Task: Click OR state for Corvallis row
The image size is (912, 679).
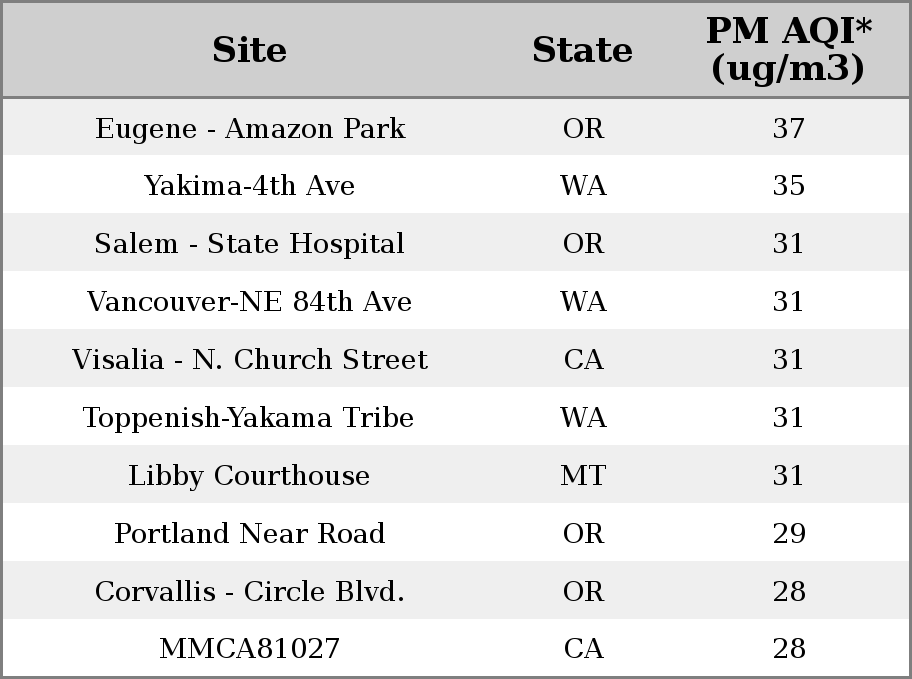Action: click(583, 591)
